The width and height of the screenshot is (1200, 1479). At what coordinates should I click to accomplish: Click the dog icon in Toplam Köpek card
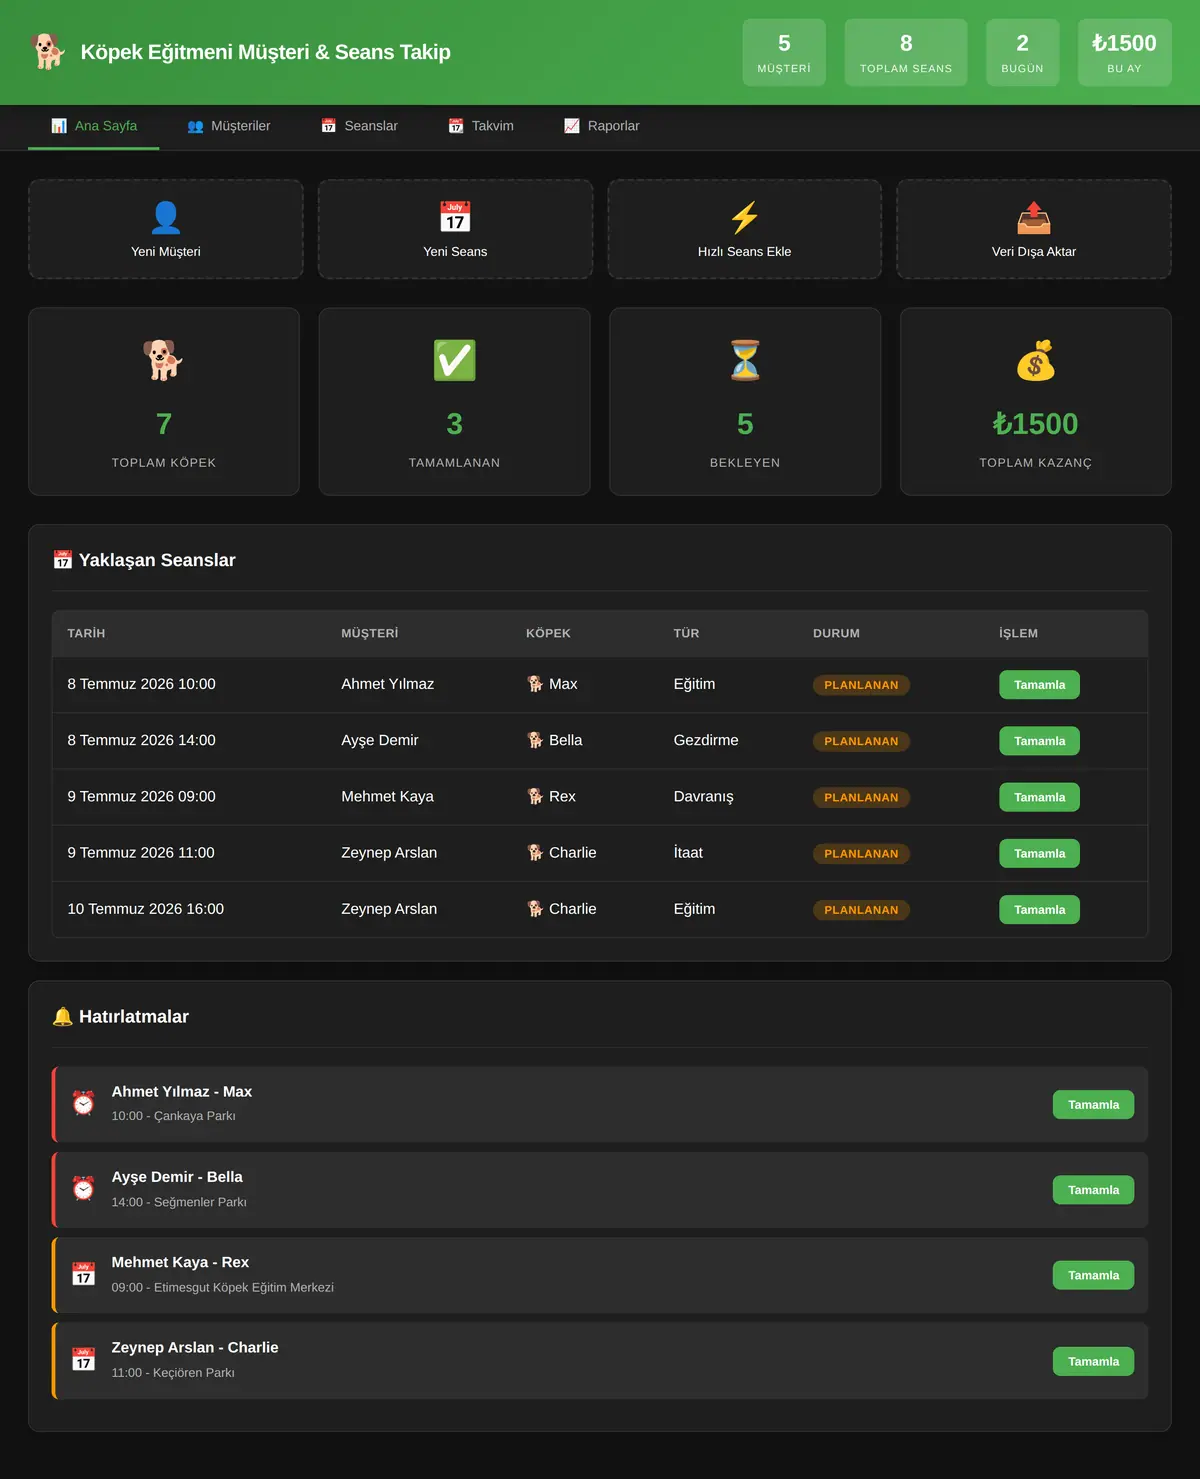click(x=164, y=360)
